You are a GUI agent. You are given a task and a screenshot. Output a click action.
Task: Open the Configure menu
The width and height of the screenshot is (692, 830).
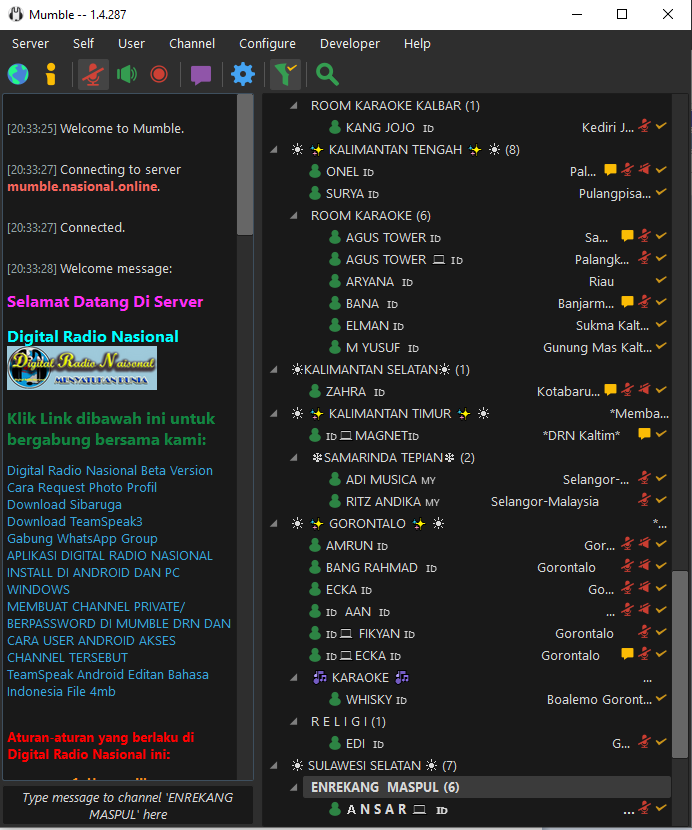(267, 43)
